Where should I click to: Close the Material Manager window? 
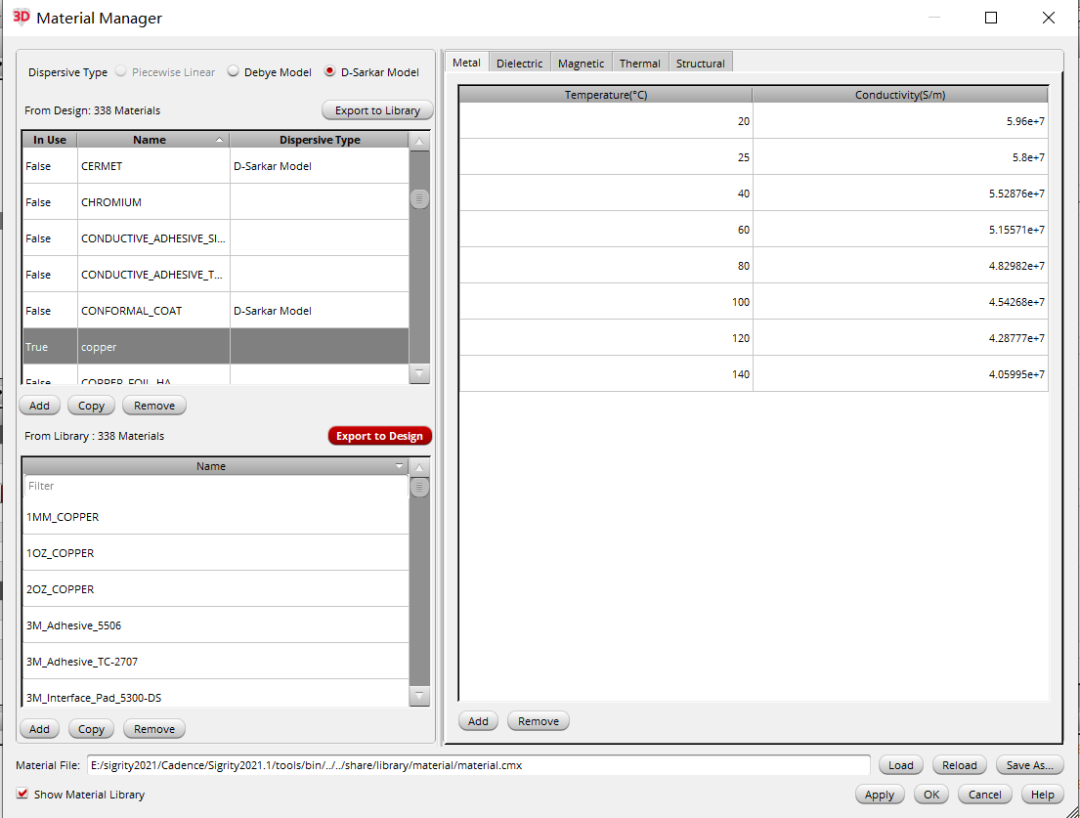tap(1048, 18)
